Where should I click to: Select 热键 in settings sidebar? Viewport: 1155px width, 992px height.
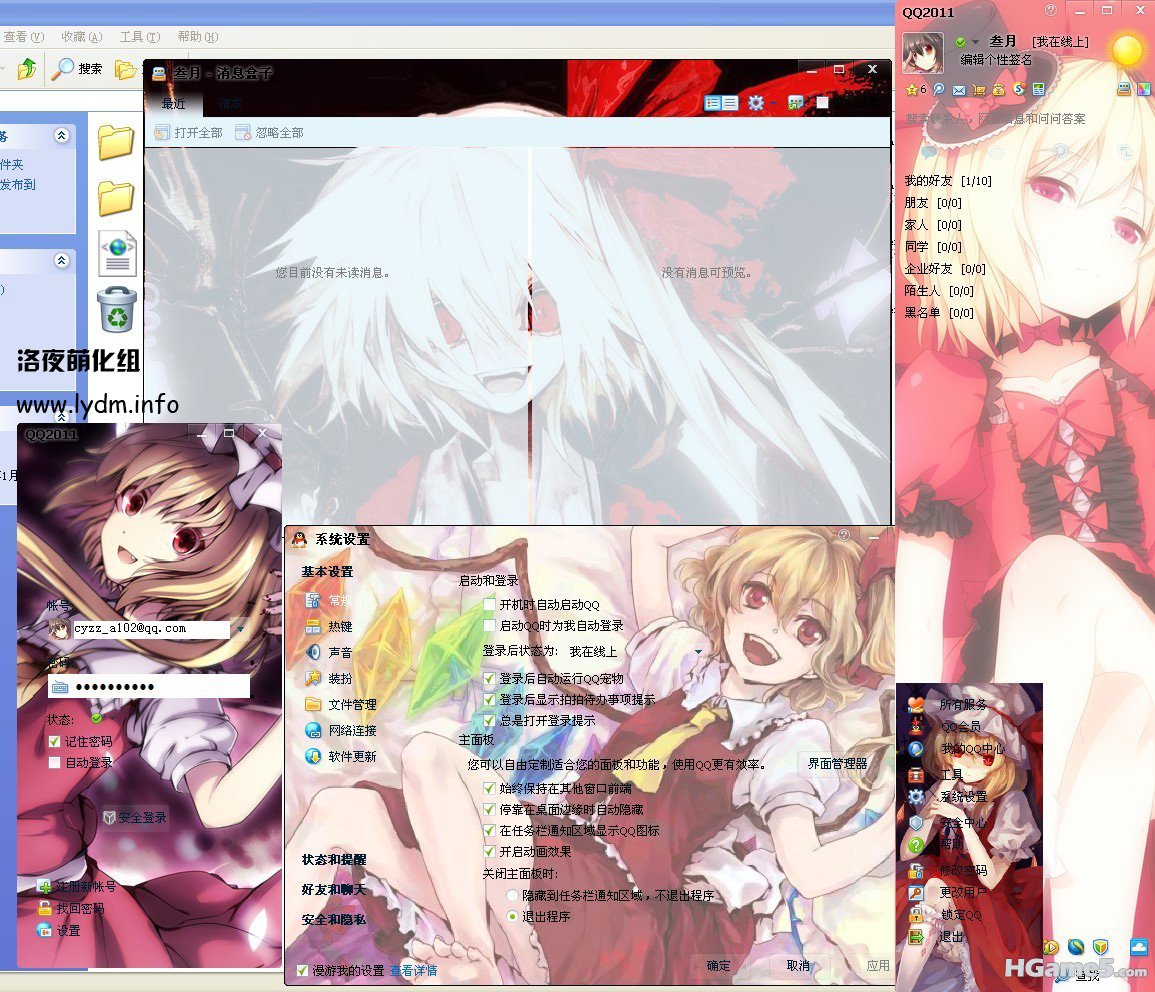(340, 627)
